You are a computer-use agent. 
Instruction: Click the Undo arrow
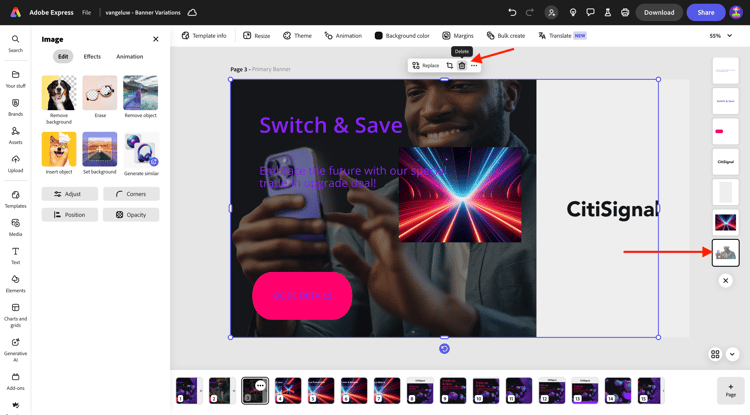[x=512, y=12]
